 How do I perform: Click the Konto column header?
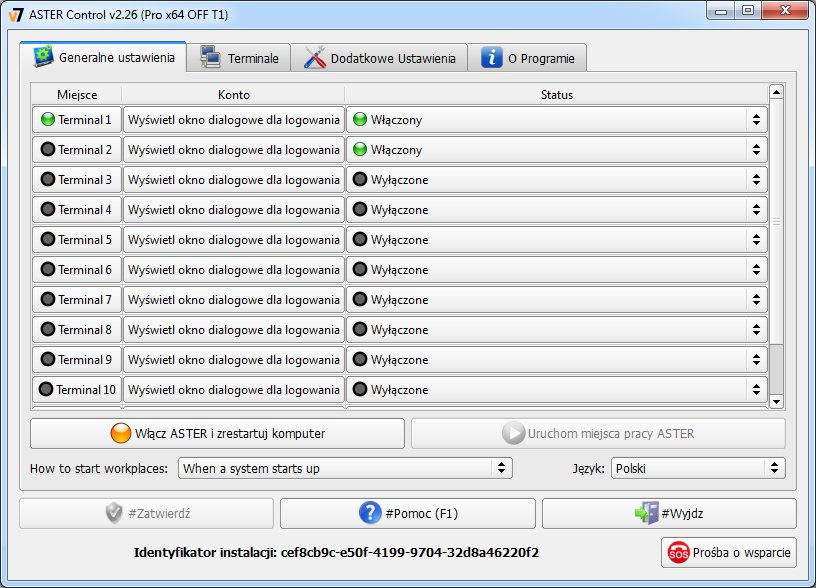click(234, 95)
